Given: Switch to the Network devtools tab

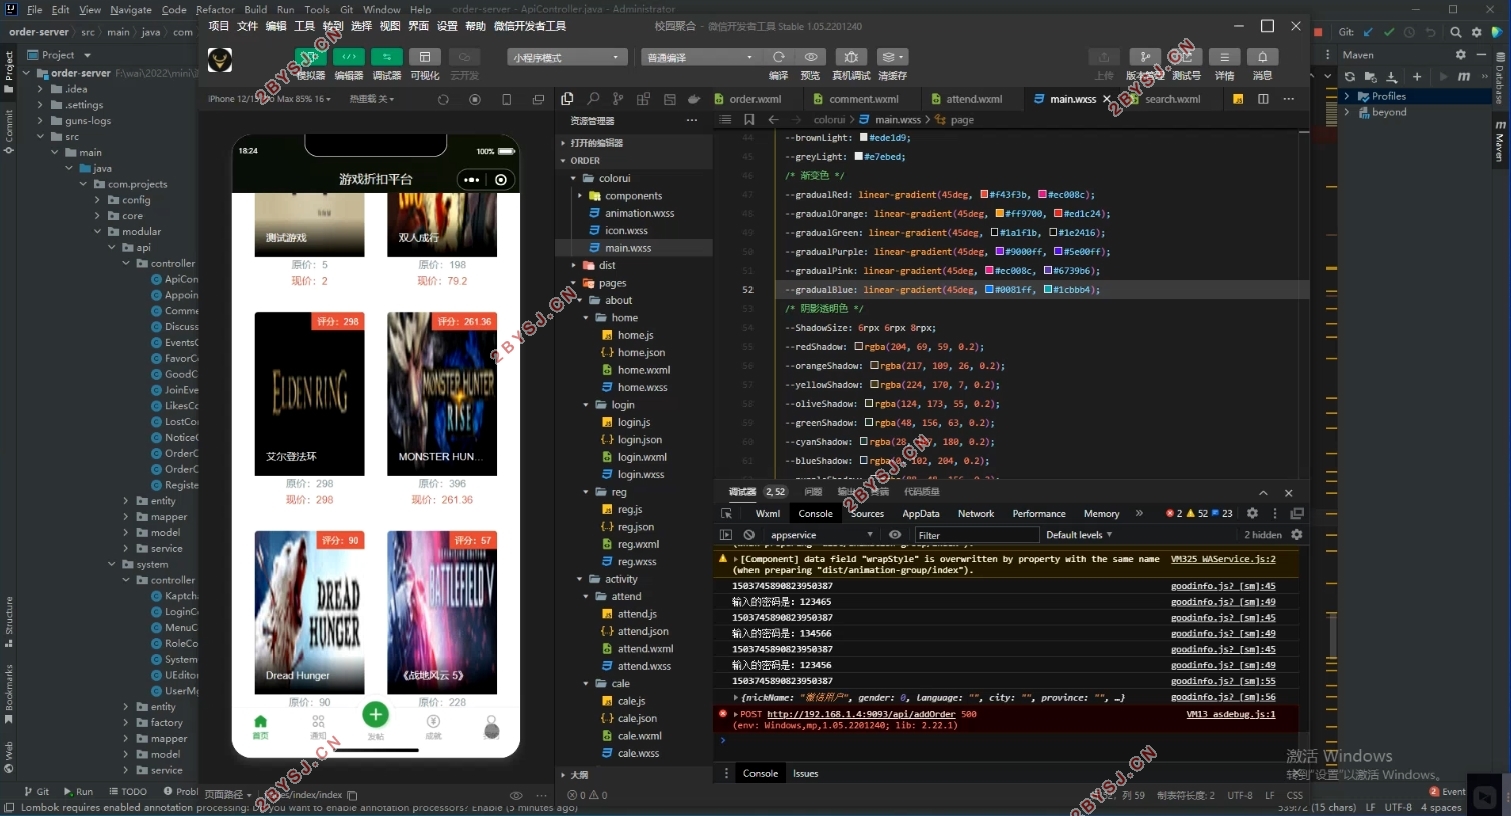Looking at the screenshot, I should 976,514.
